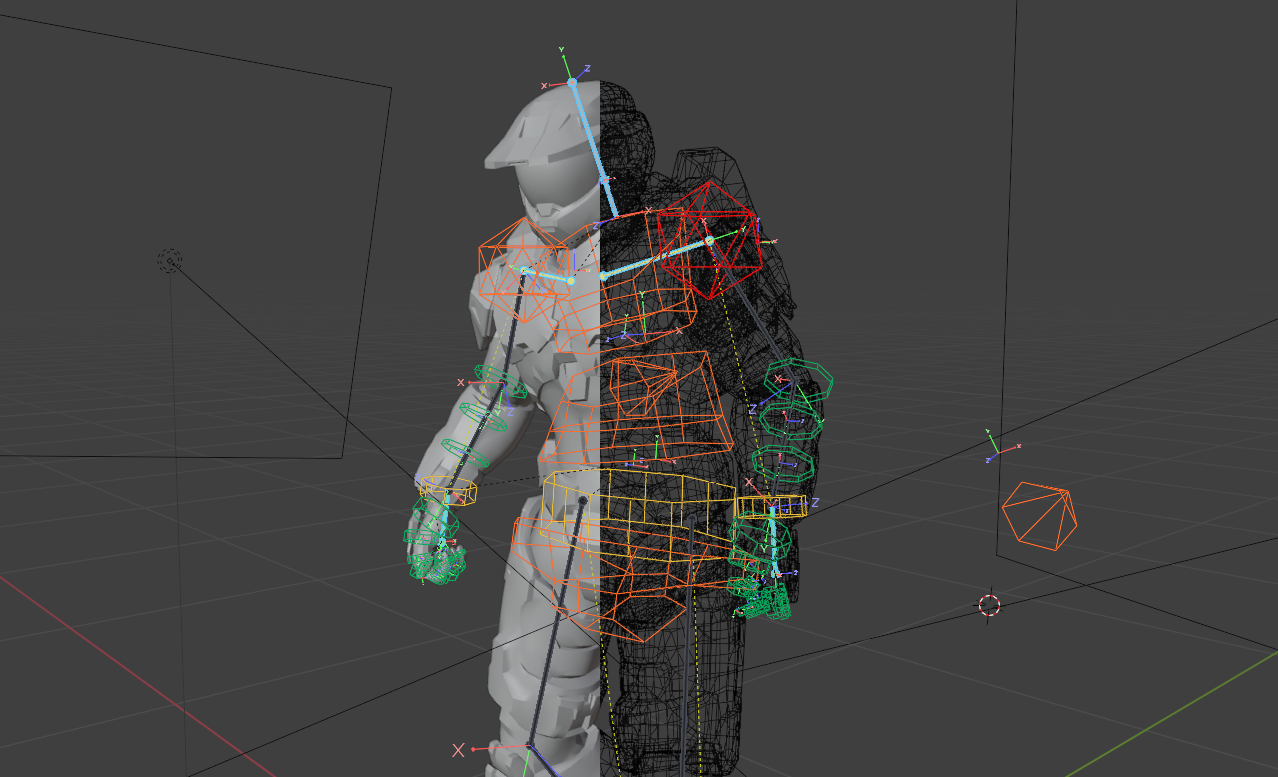Select the yellow box wrist control on the wireframe side

[x=771, y=506]
